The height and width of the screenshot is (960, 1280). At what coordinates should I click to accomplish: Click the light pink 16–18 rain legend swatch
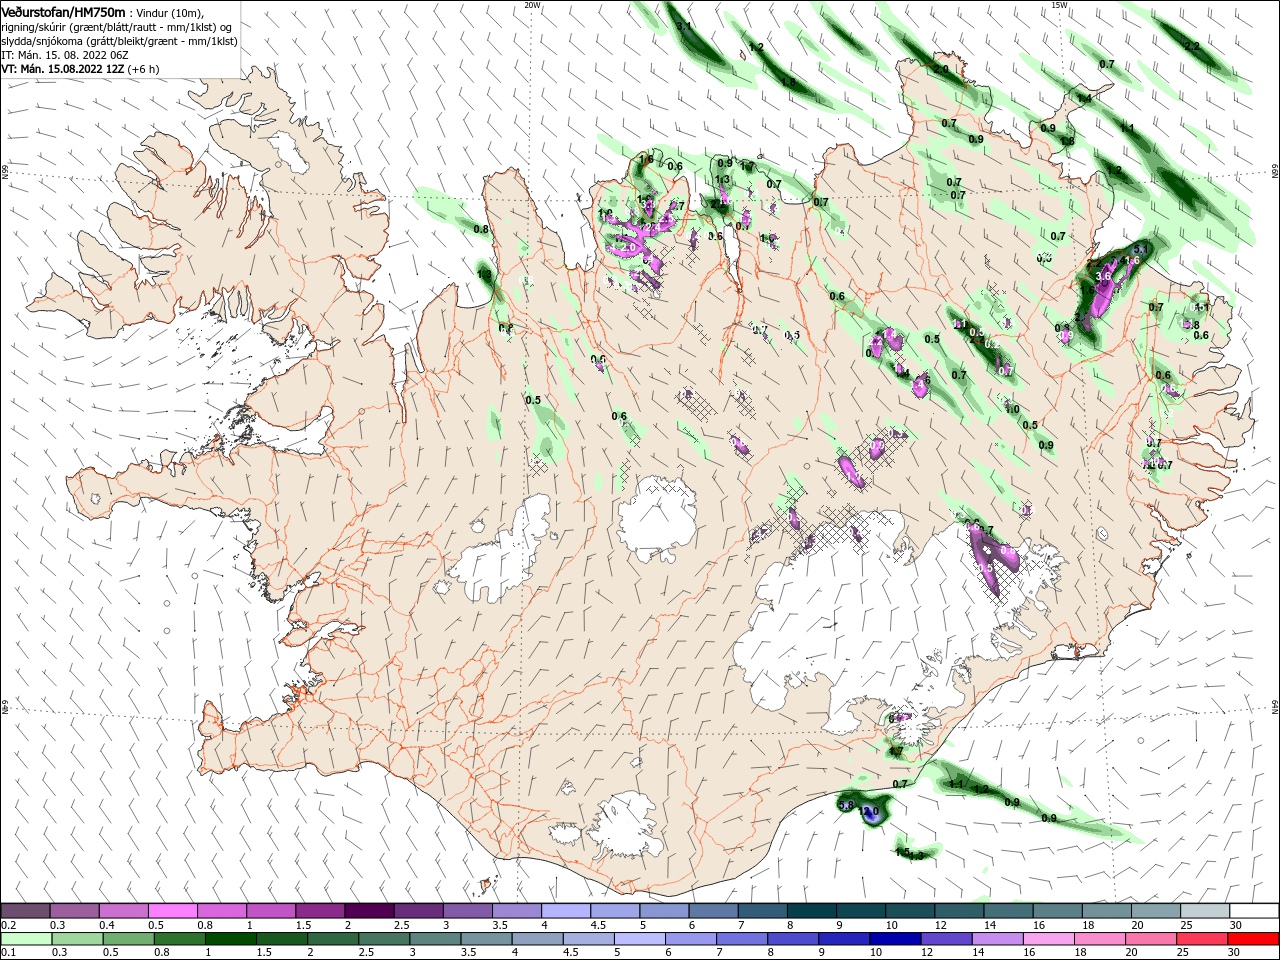click(1047, 939)
